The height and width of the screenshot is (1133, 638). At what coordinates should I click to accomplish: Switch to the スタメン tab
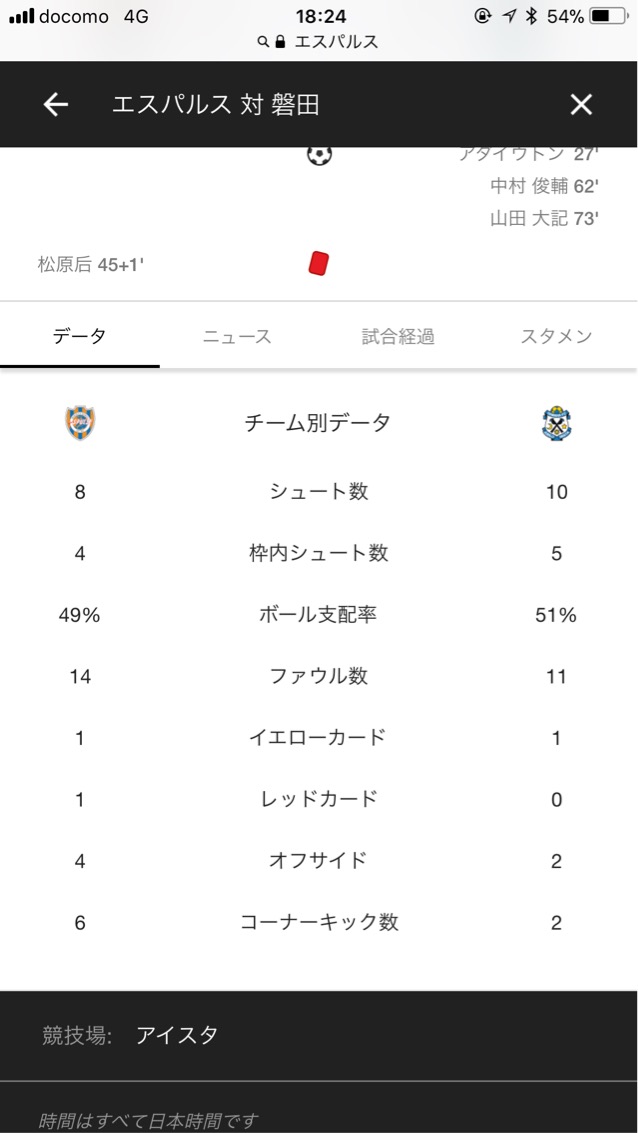coord(556,337)
